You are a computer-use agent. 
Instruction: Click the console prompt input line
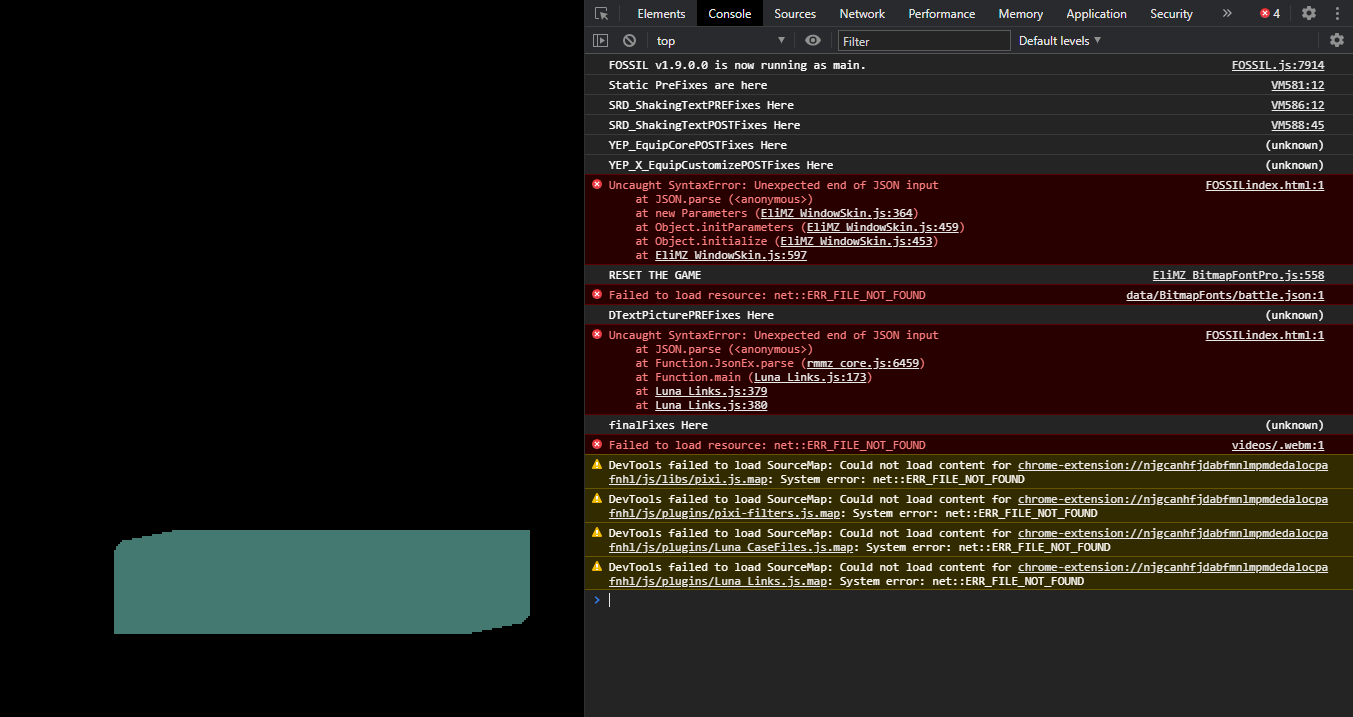point(970,600)
